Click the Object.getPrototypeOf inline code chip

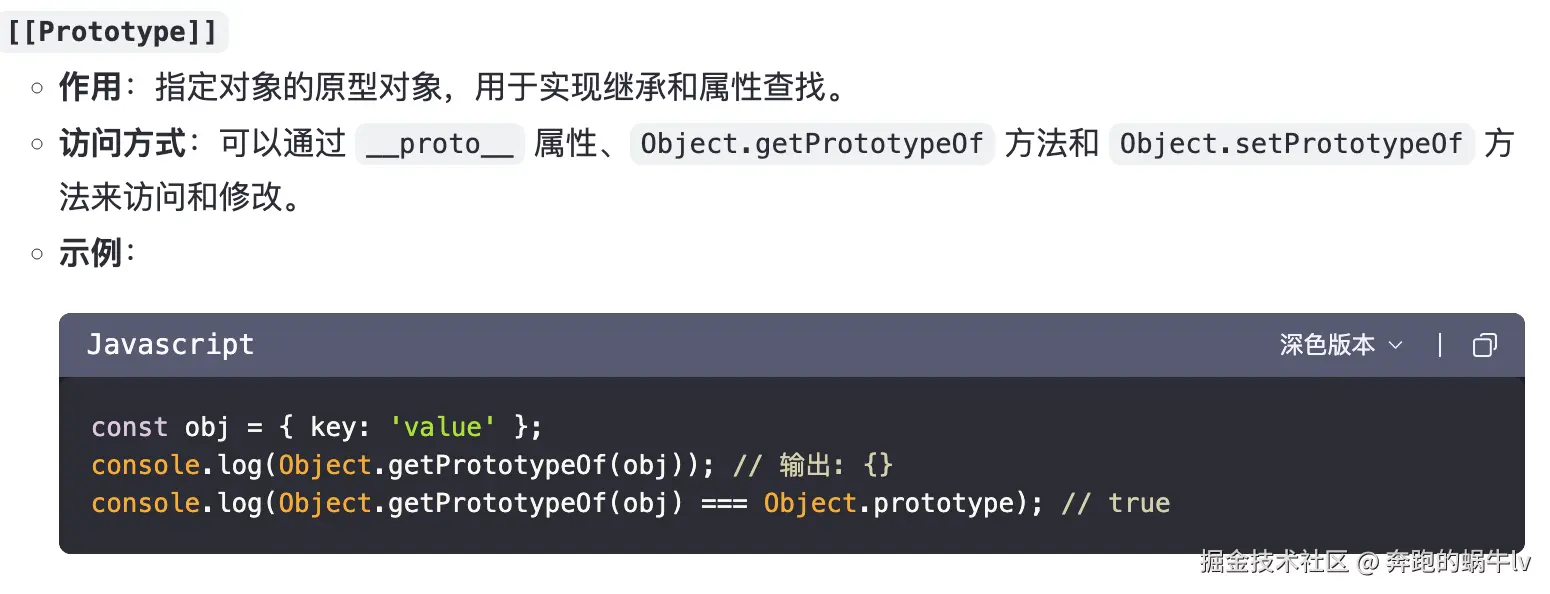(812, 144)
